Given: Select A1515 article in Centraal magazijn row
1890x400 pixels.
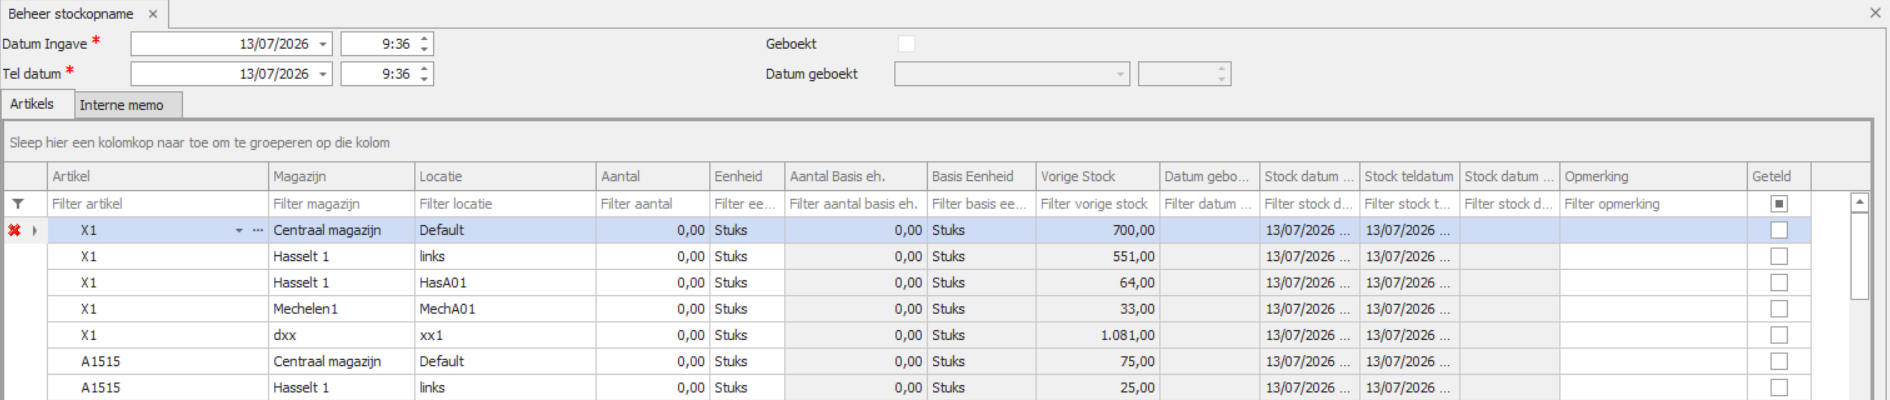Looking at the screenshot, I should point(158,361).
